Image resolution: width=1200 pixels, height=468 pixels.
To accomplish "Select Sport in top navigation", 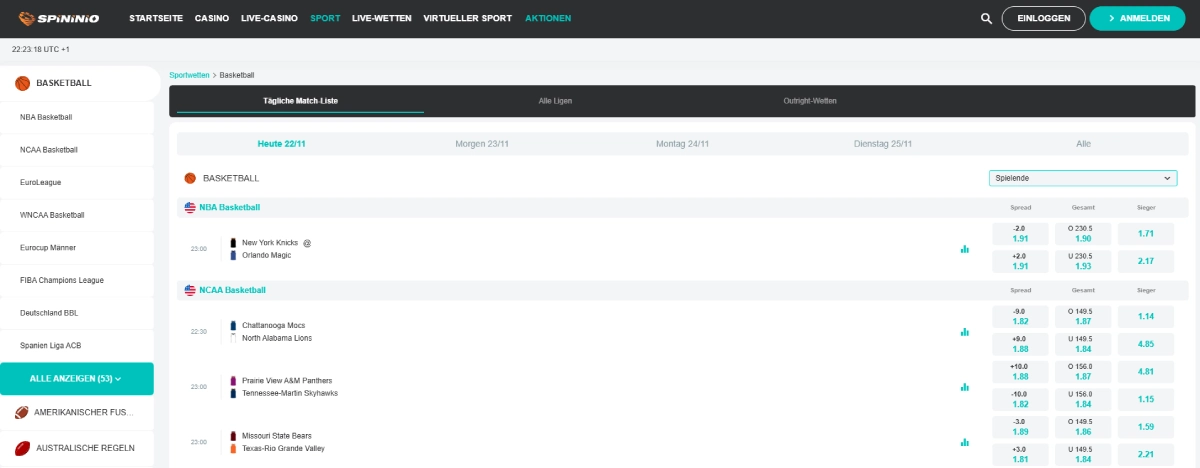I will click(325, 18).
